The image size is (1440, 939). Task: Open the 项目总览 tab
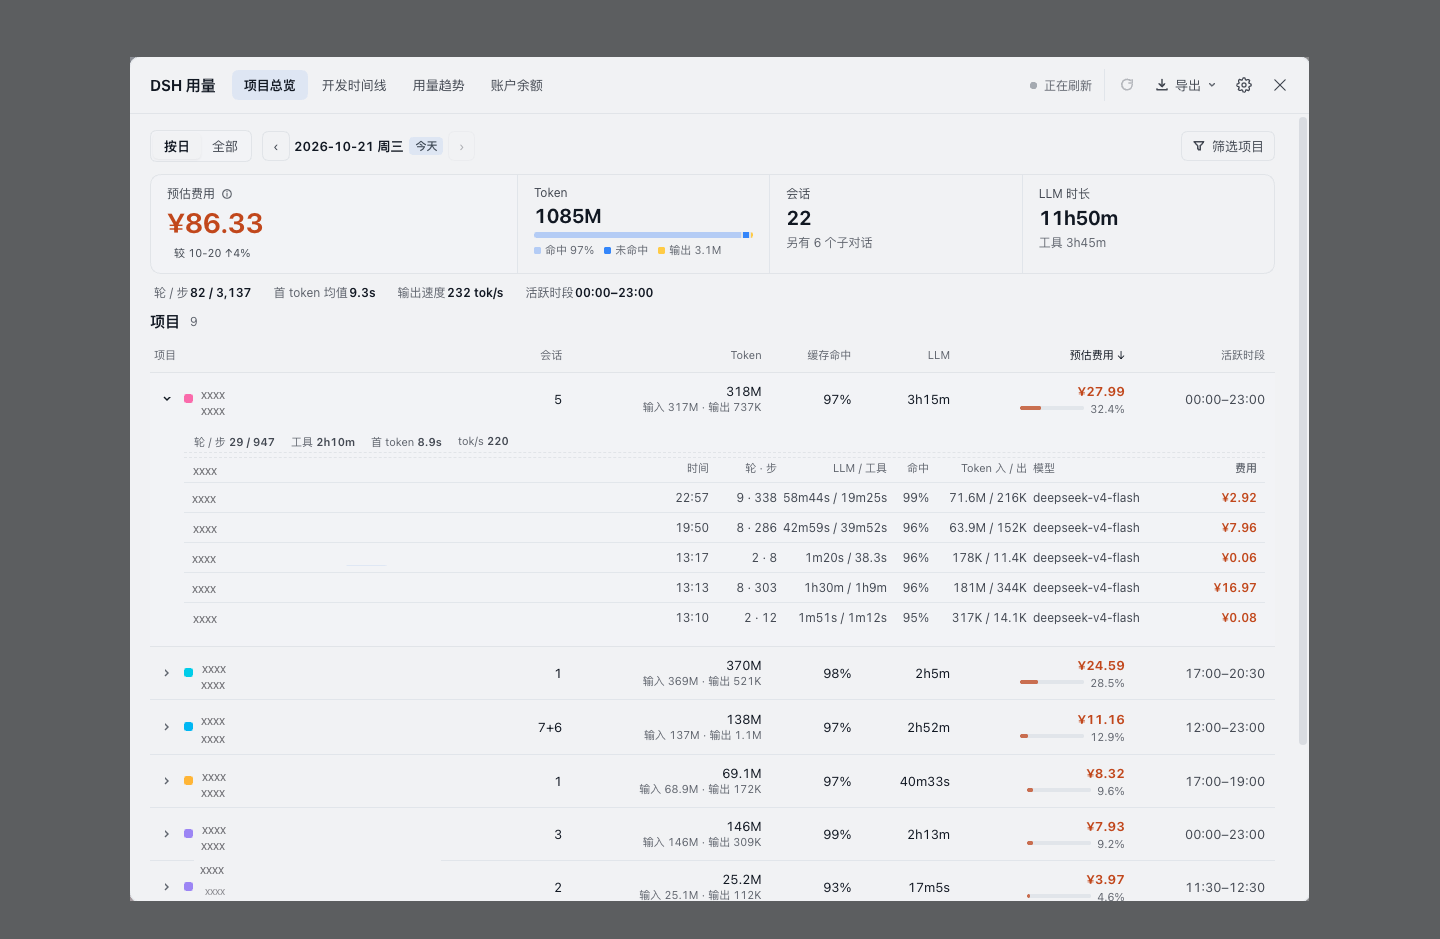coord(270,85)
